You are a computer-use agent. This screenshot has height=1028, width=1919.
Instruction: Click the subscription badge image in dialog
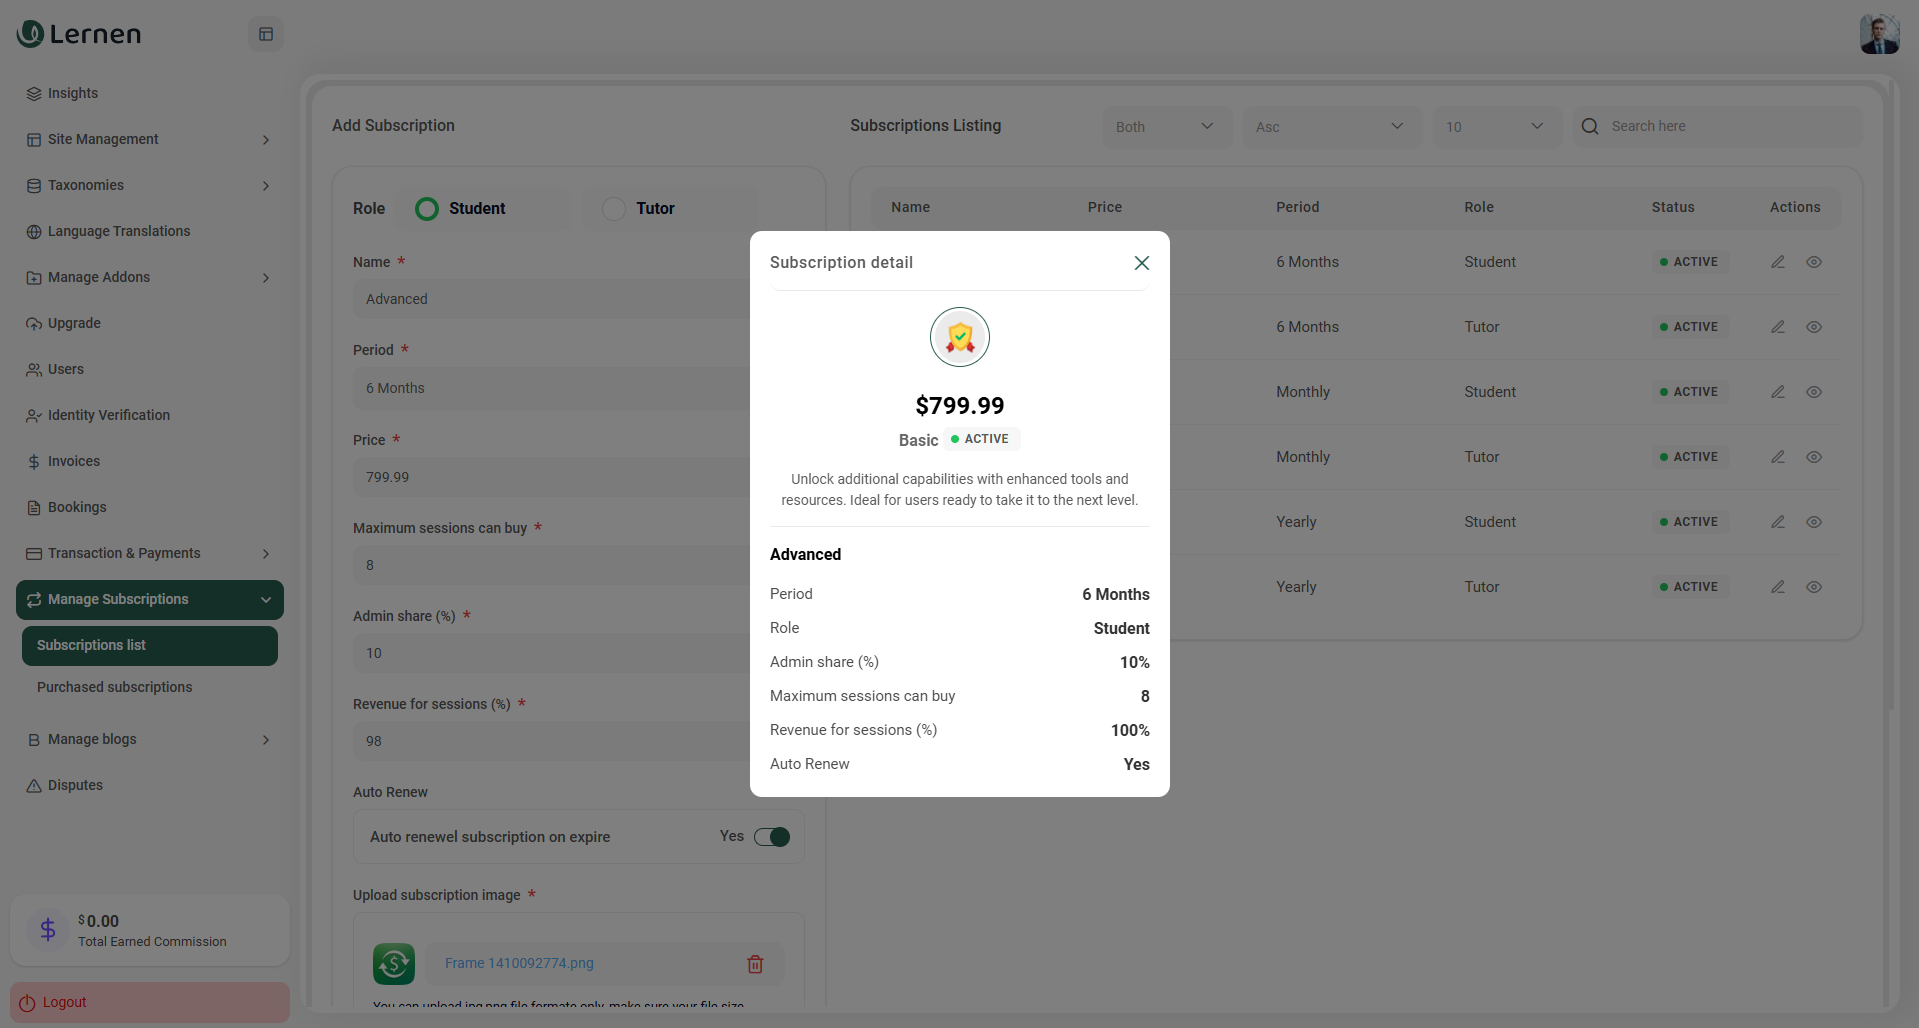pyautogui.click(x=959, y=338)
